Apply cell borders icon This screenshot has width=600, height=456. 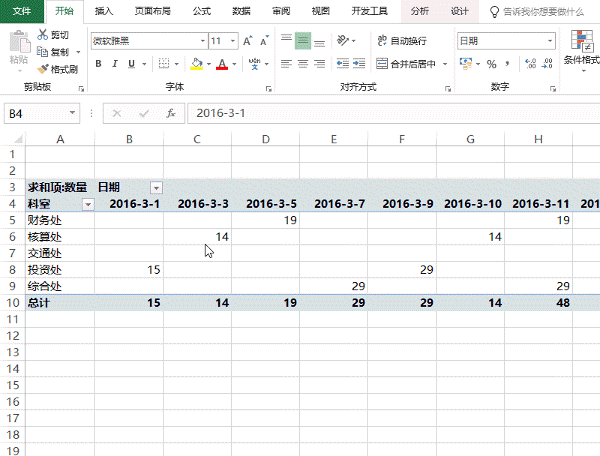point(164,64)
